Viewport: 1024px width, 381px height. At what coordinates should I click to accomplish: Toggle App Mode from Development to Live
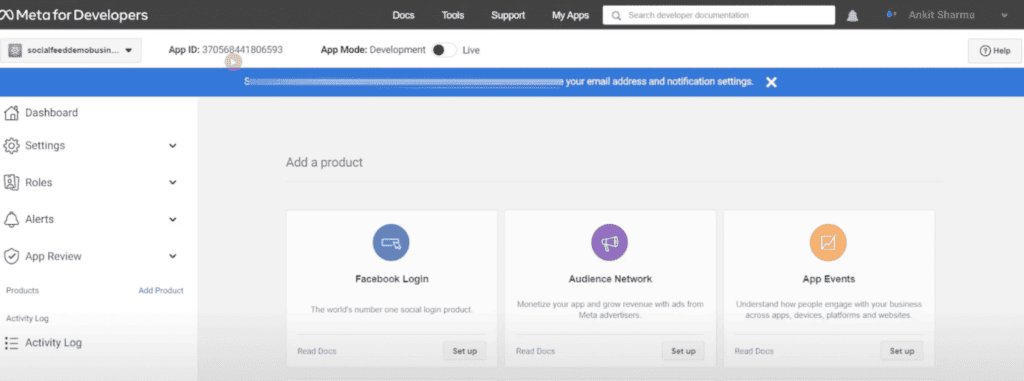444,50
